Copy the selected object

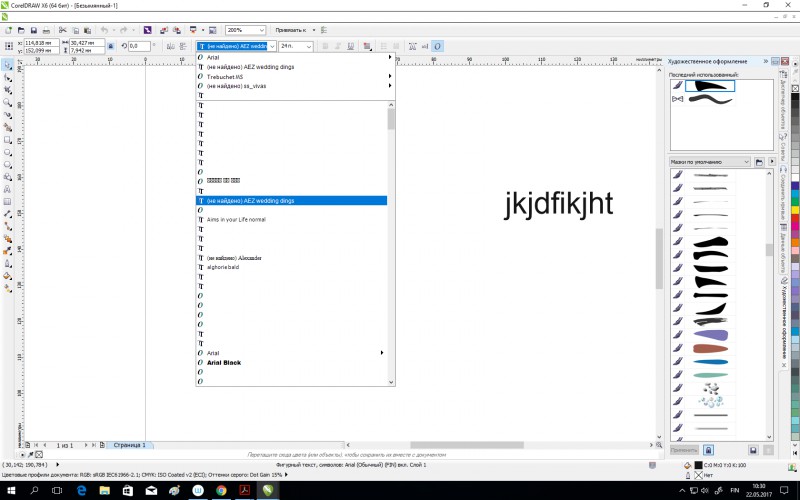(75, 30)
